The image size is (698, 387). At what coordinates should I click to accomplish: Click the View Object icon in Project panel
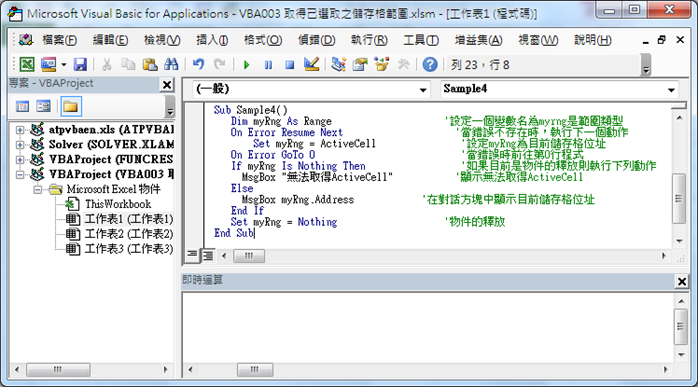(44, 106)
